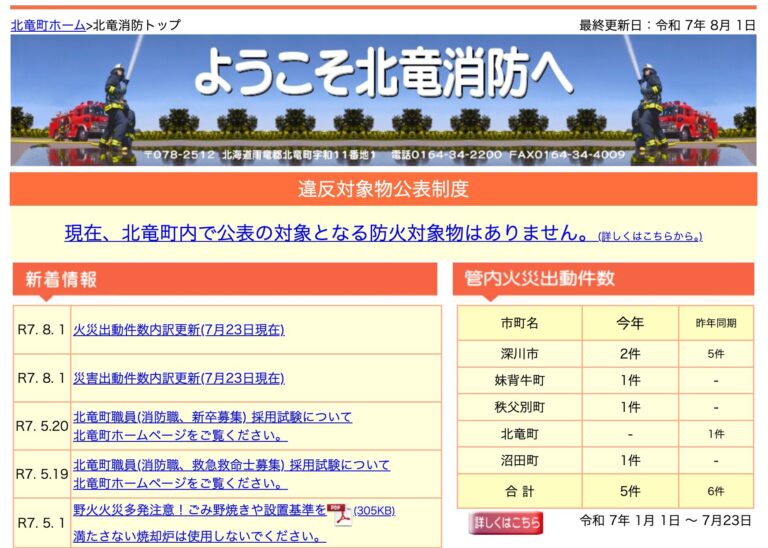Open 火災出動件数内訳更新(7月23日現在) news link

pyautogui.click(x=178, y=330)
